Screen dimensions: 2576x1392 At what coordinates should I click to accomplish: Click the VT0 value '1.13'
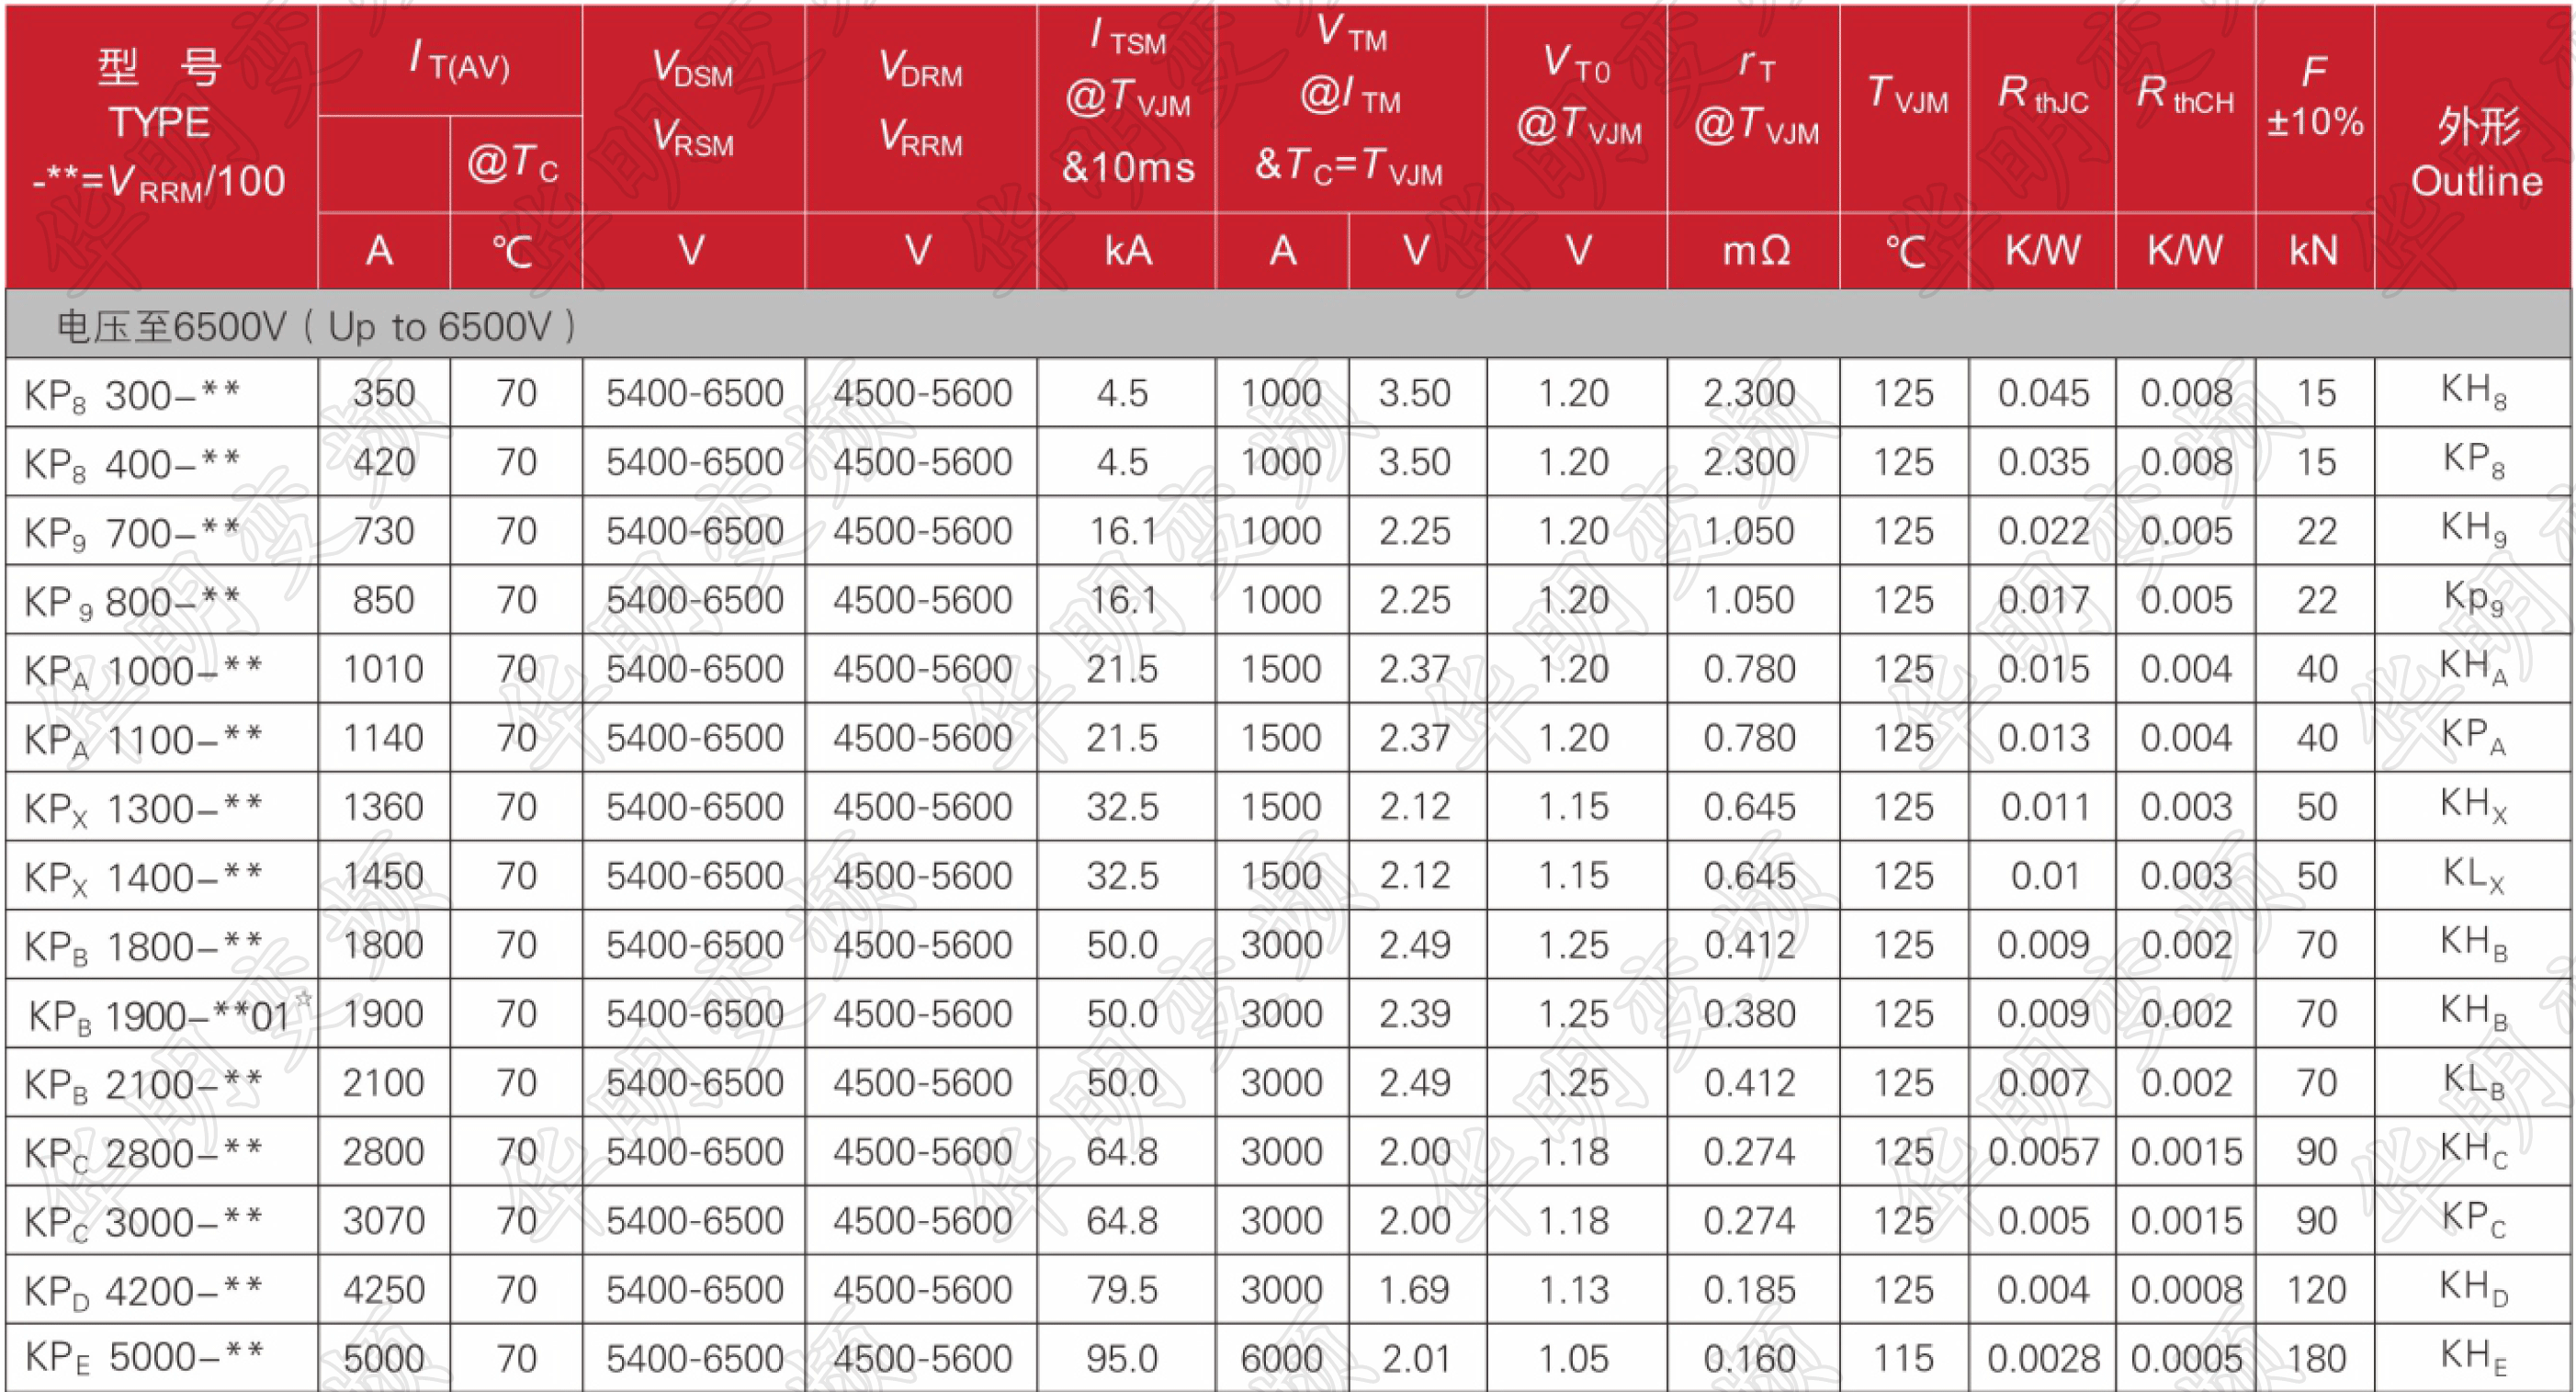(1574, 1290)
